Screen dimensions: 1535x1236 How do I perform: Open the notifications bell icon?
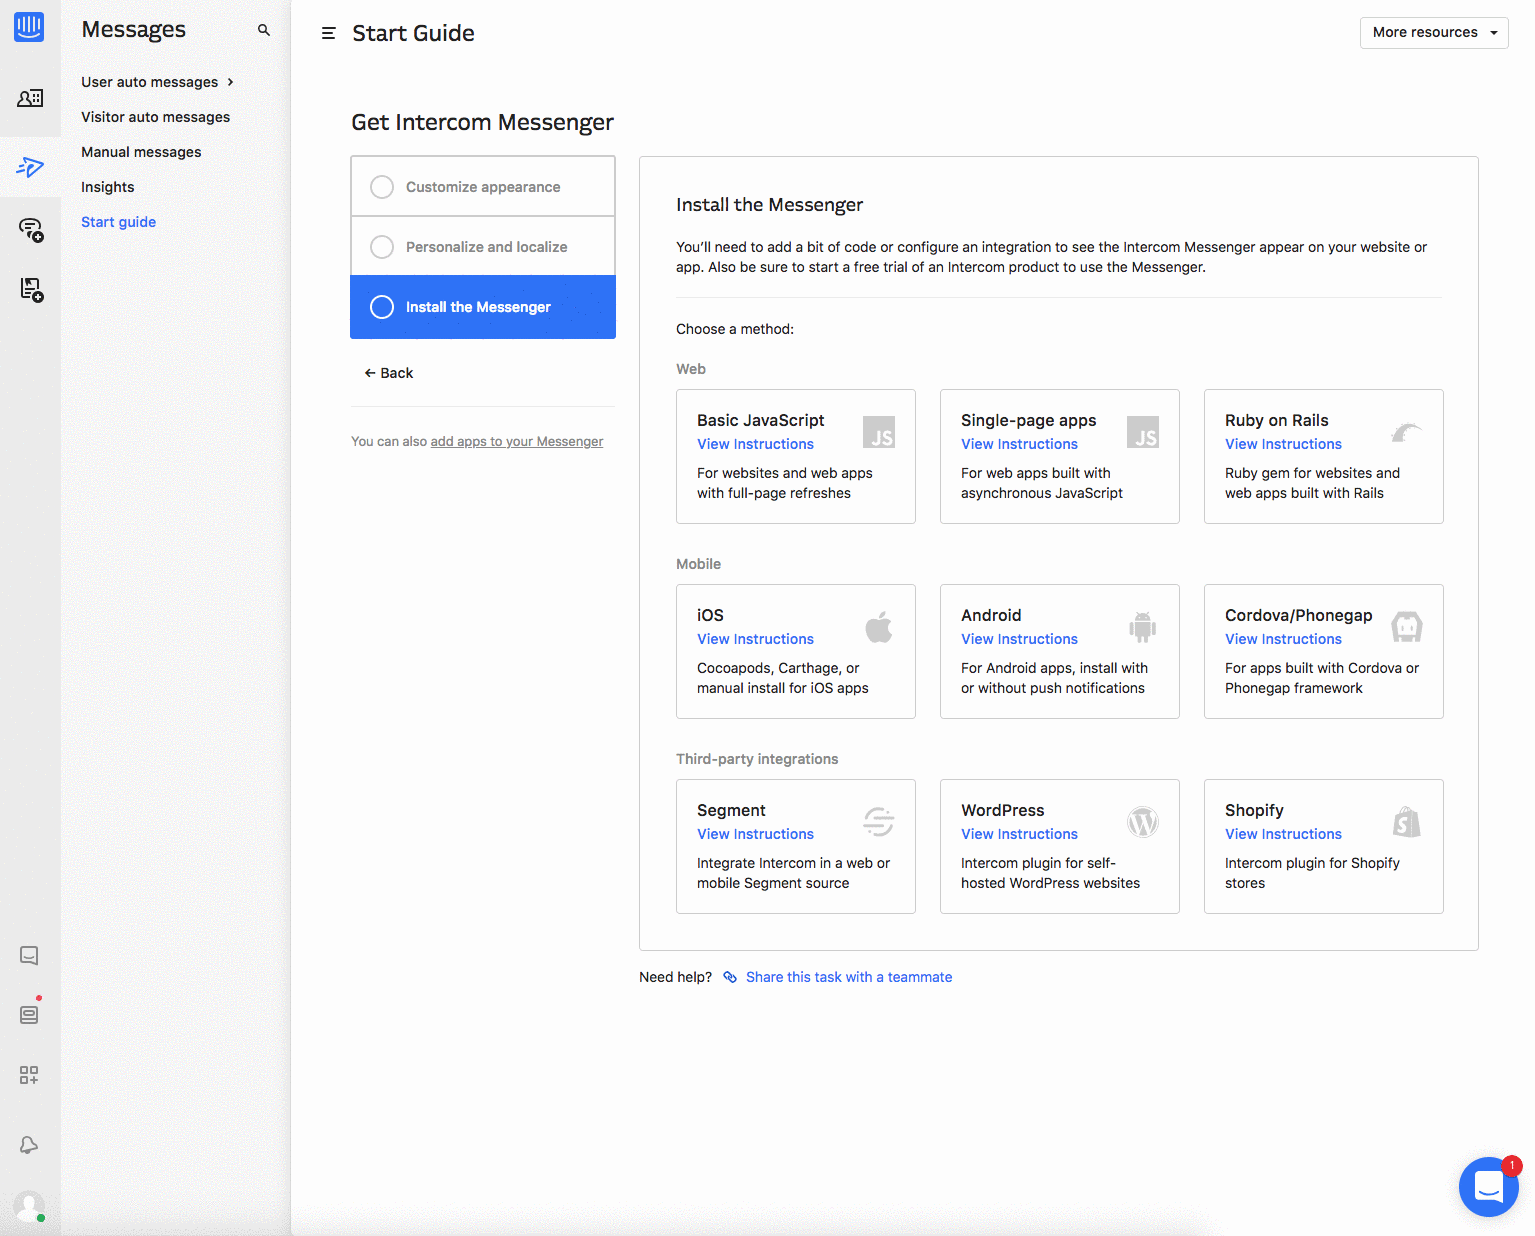[29, 1145]
